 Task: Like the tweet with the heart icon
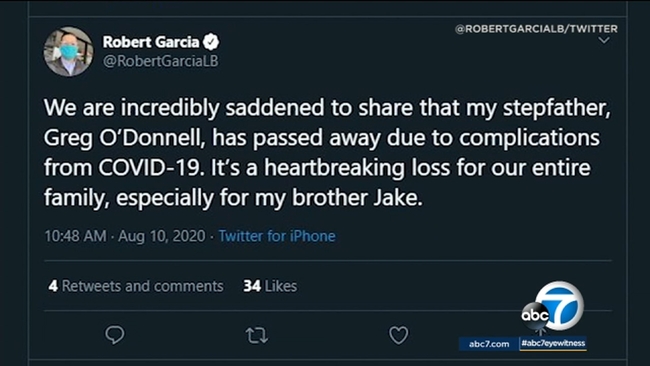(398, 335)
